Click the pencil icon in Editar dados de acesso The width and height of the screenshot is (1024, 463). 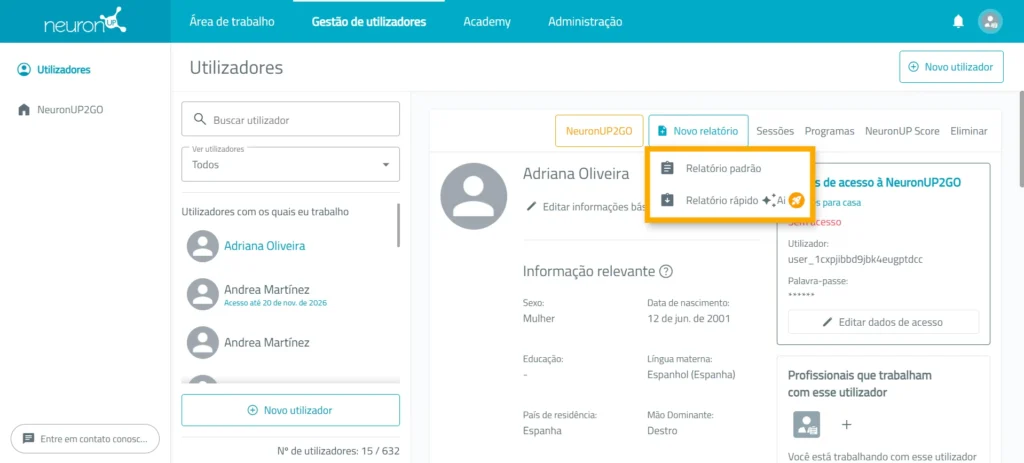(x=827, y=322)
